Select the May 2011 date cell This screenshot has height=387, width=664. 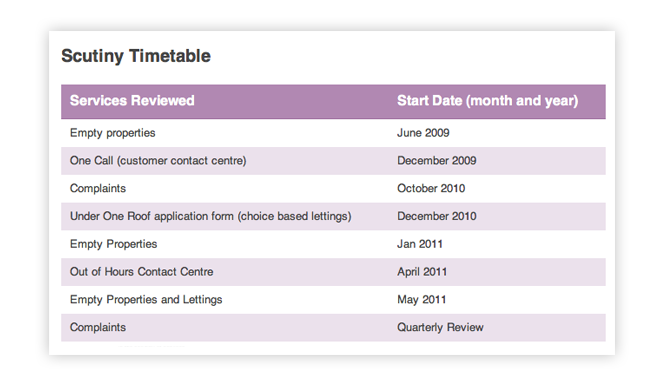pos(421,300)
